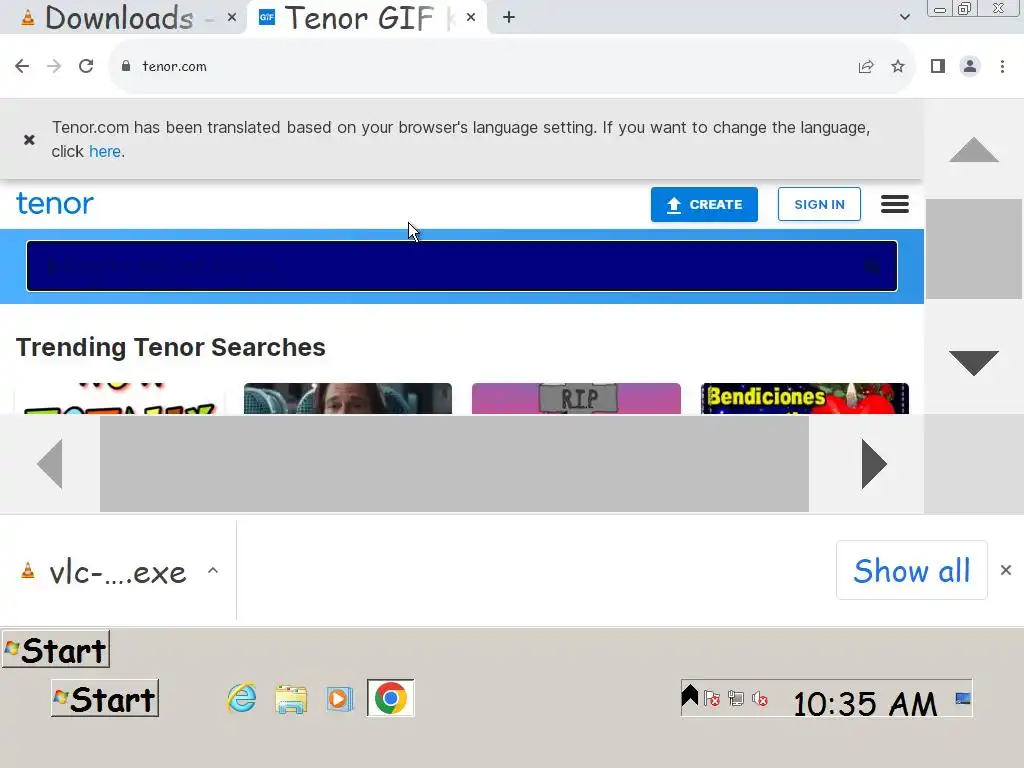Open the Chrome profile avatar

(x=970, y=66)
